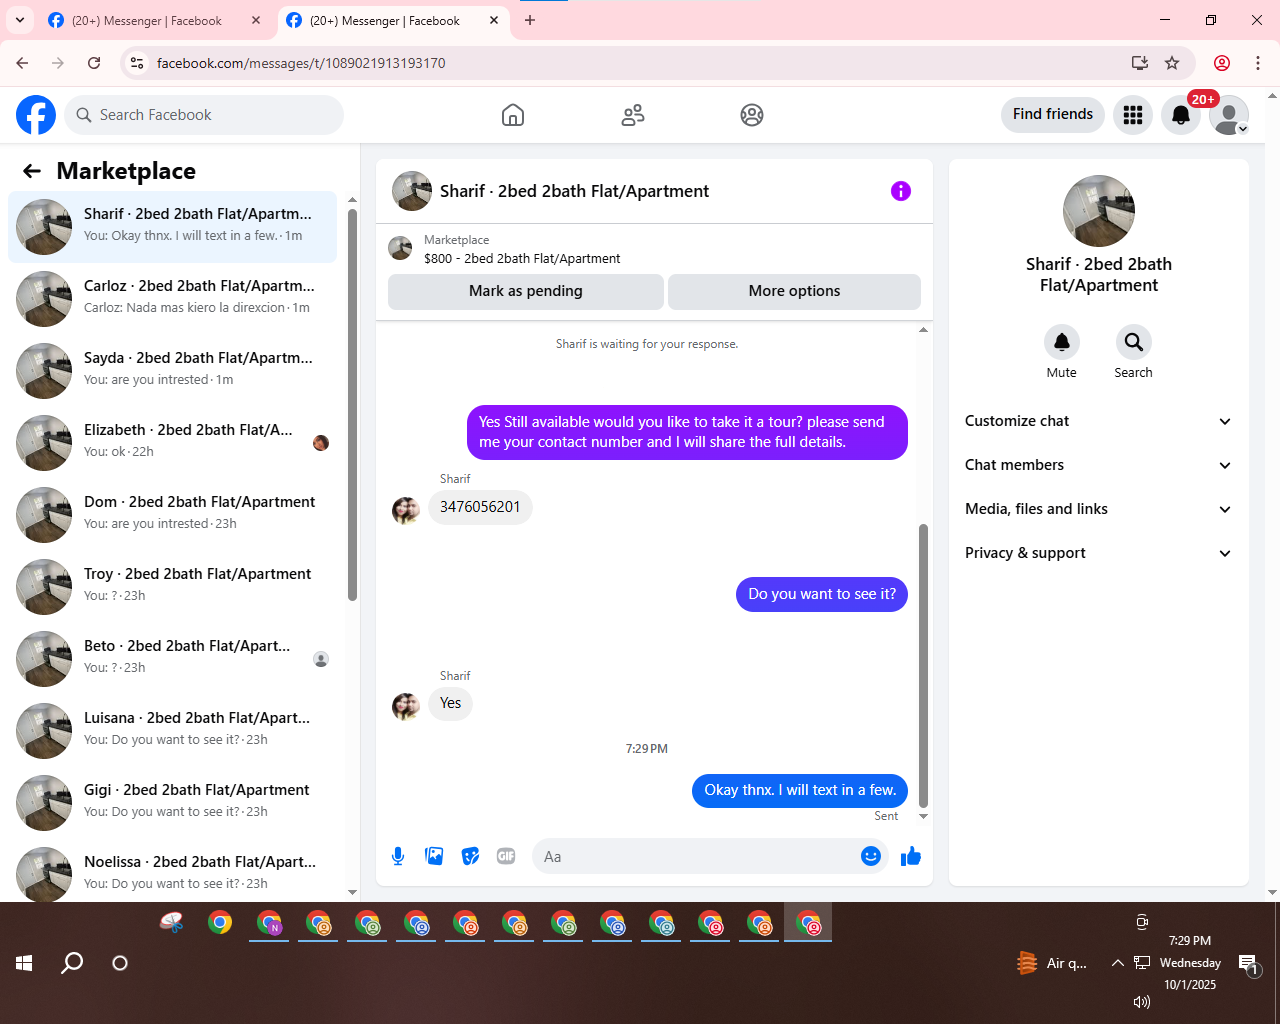
Task: Bookmark this page with the star icon
Action: tap(1172, 63)
